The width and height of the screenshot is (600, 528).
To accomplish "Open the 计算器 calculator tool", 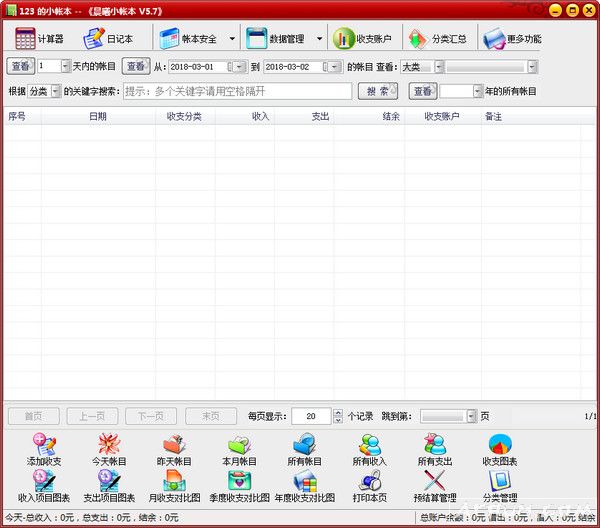I will point(40,39).
